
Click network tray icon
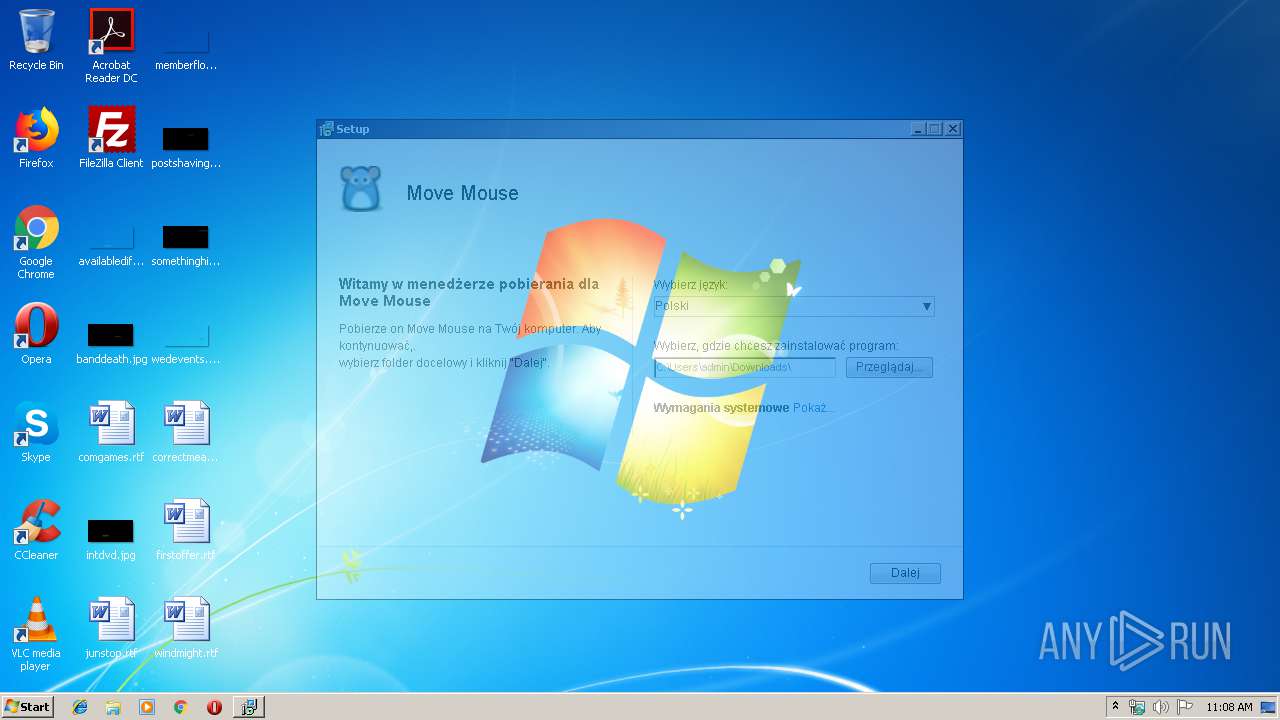tap(1137, 707)
